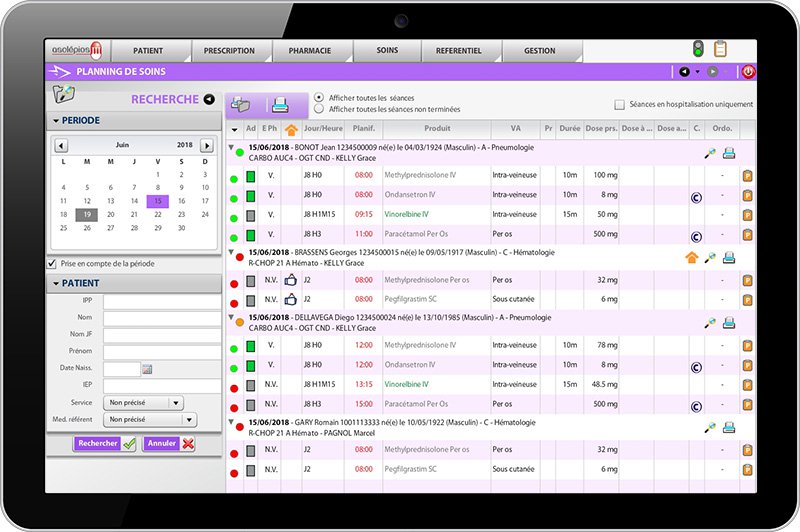Click the printer icon in toolbar
800x532 pixels.
[280, 105]
